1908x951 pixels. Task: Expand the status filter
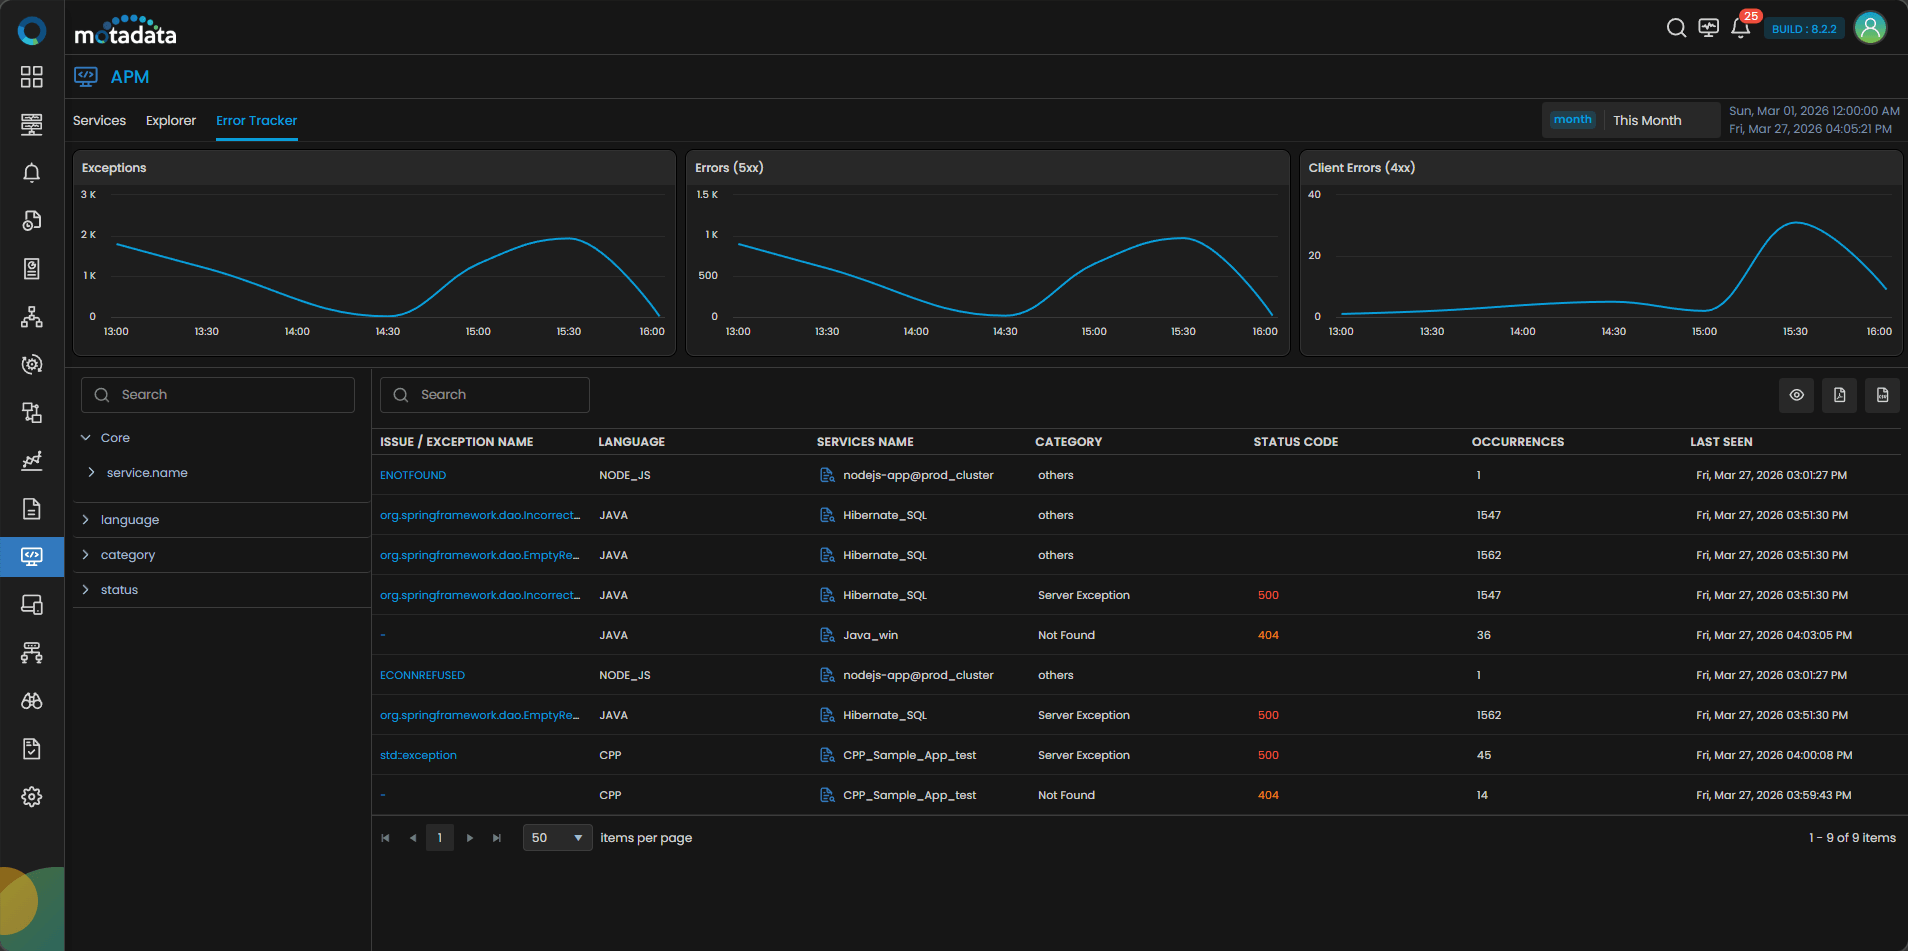(x=86, y=590)
